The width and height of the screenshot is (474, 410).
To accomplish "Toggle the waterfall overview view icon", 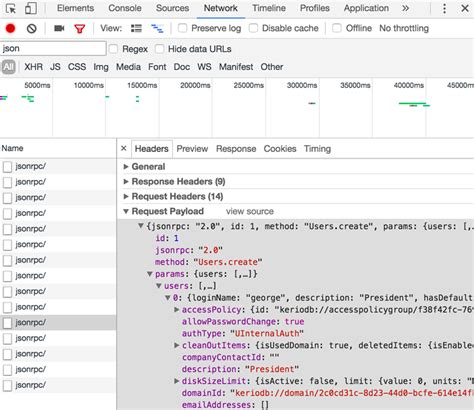I will pyautogui.click(x=157, y=29).
